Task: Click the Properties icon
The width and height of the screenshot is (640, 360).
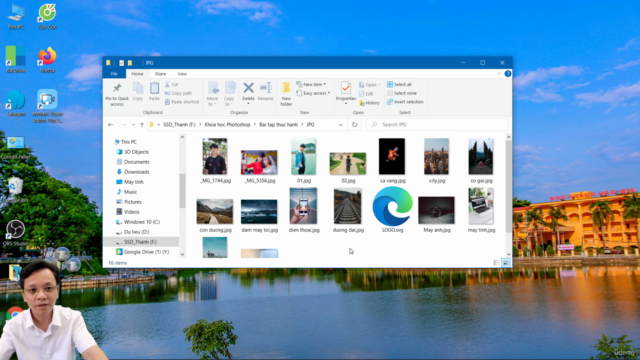Action: pyautogui.click(x=346, y=88)
